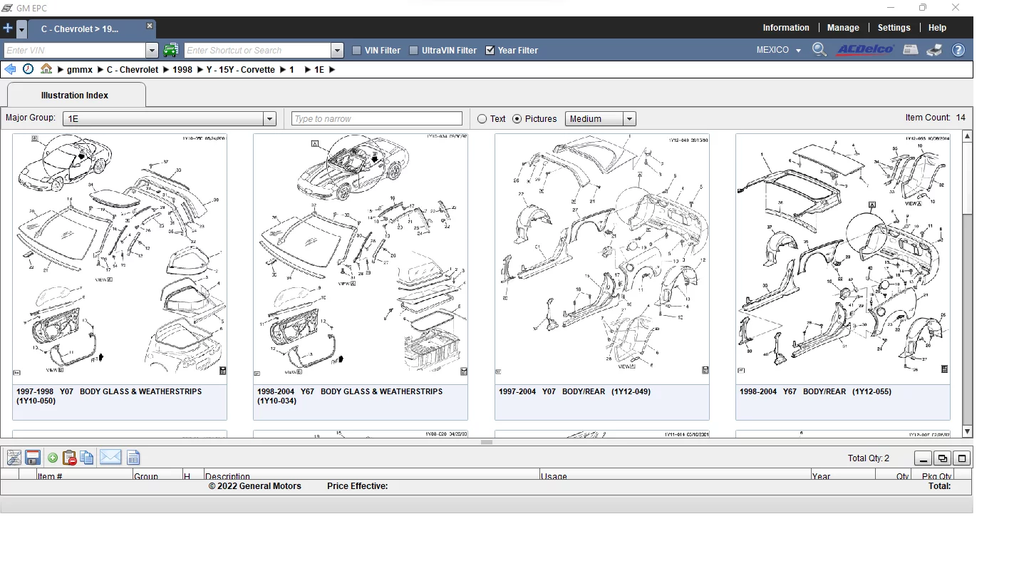Click the save disk icon in parts list toolbar

click(33, 458)
